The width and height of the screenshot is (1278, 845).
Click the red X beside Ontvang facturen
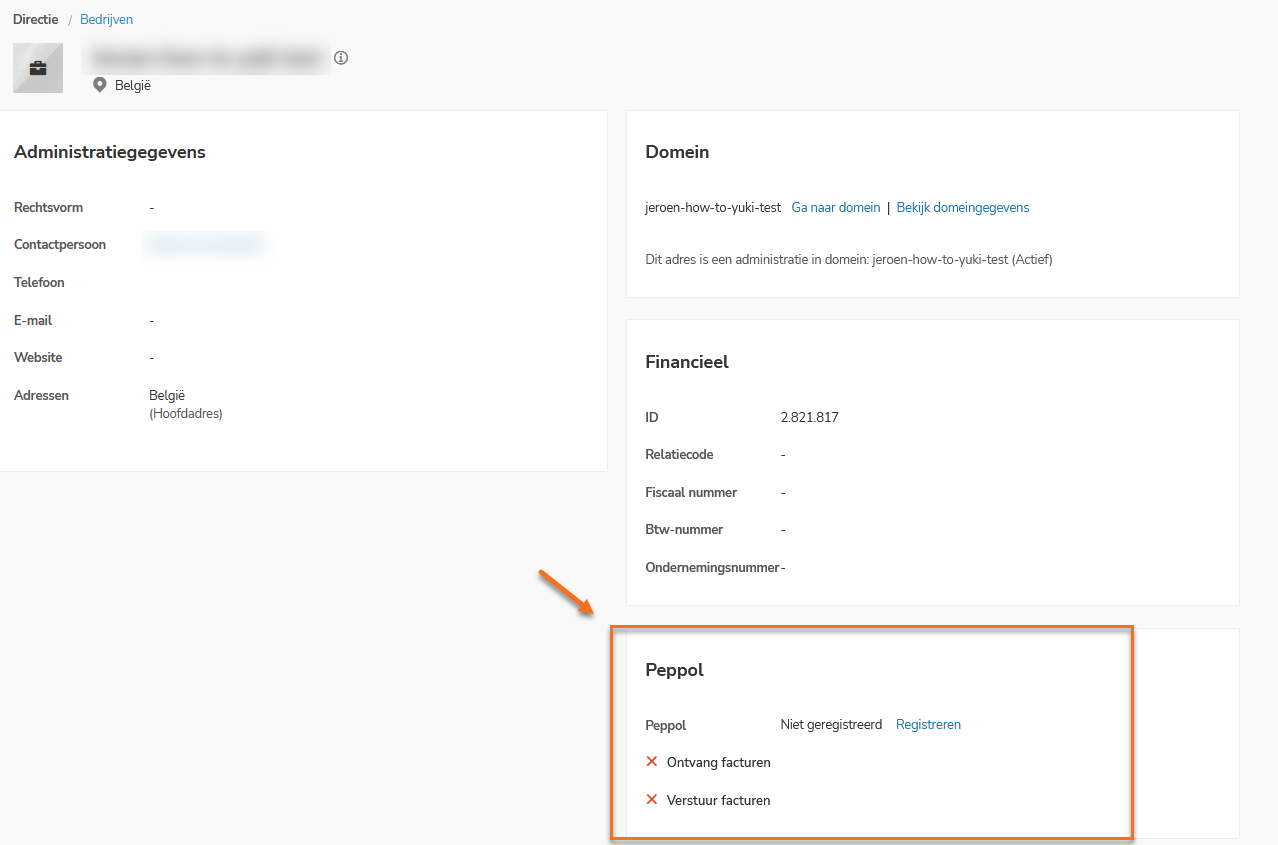(x=652, y=762)
